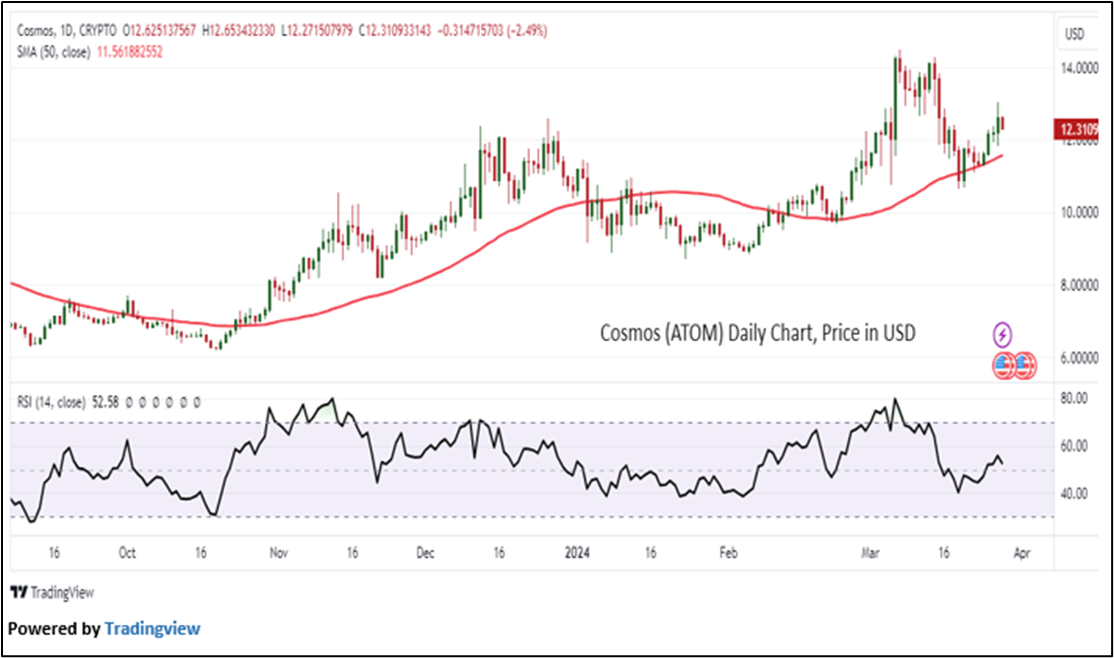1114x658 pixels.
Task: Click the 60.00 RSI axis label
Action: 1074,446
